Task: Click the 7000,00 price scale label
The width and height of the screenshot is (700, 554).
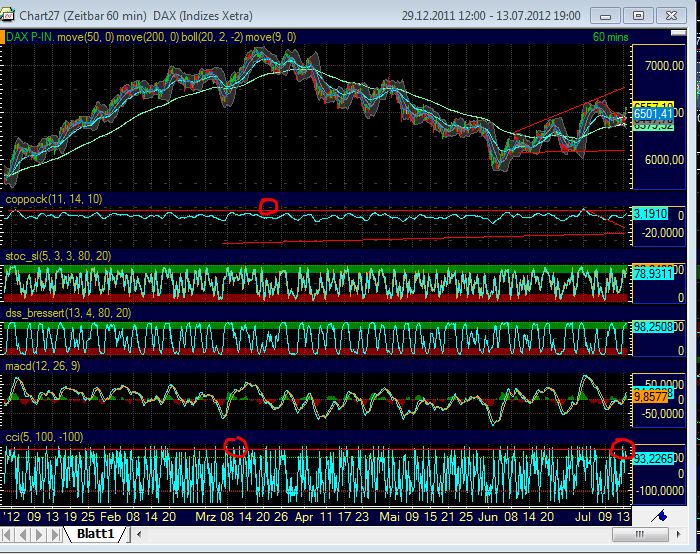Action: [664, 66]
